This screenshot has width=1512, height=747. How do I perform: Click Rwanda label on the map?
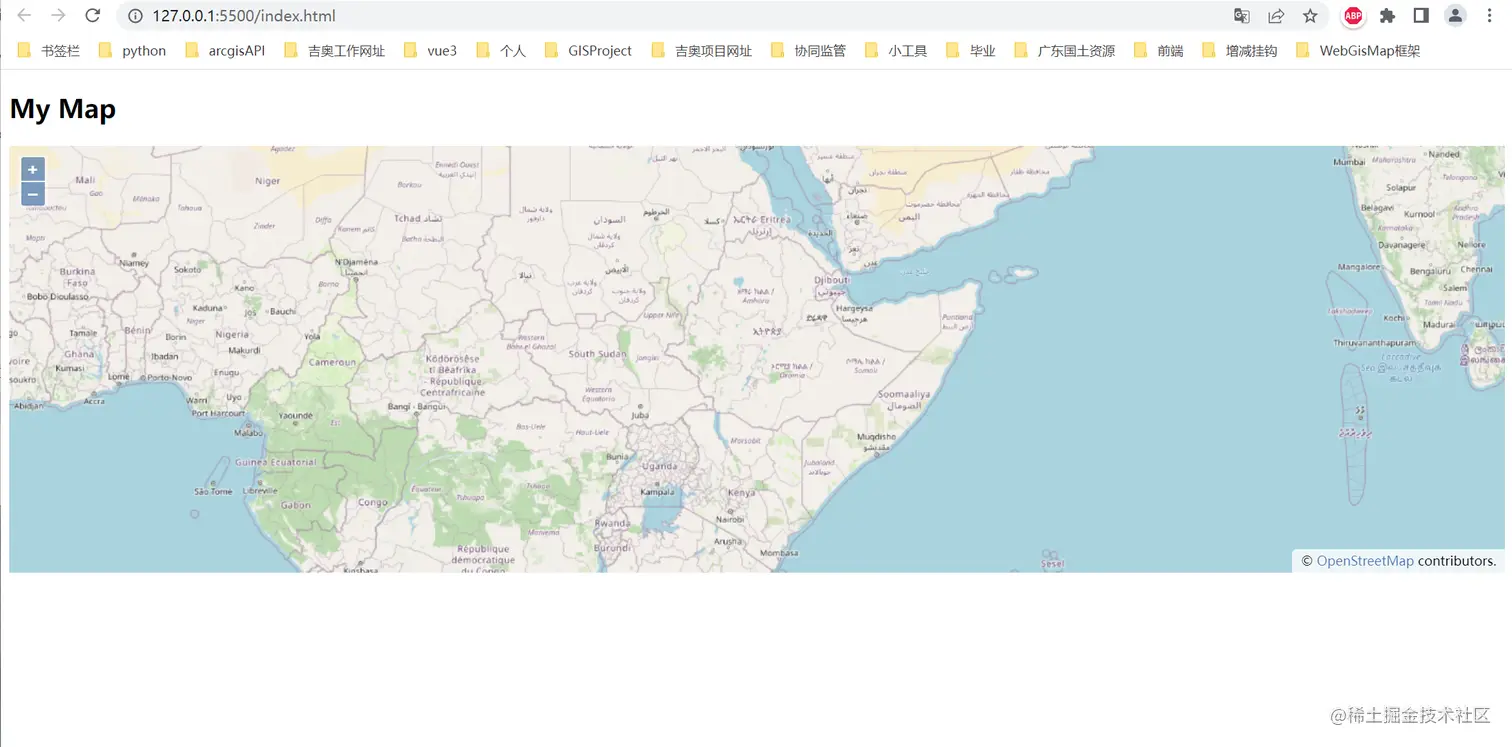[x=612, y=523]
